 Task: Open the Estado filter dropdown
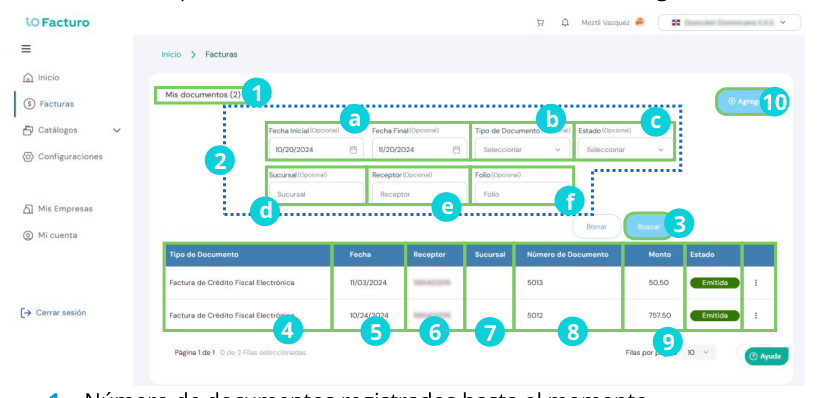coord(625,150)
